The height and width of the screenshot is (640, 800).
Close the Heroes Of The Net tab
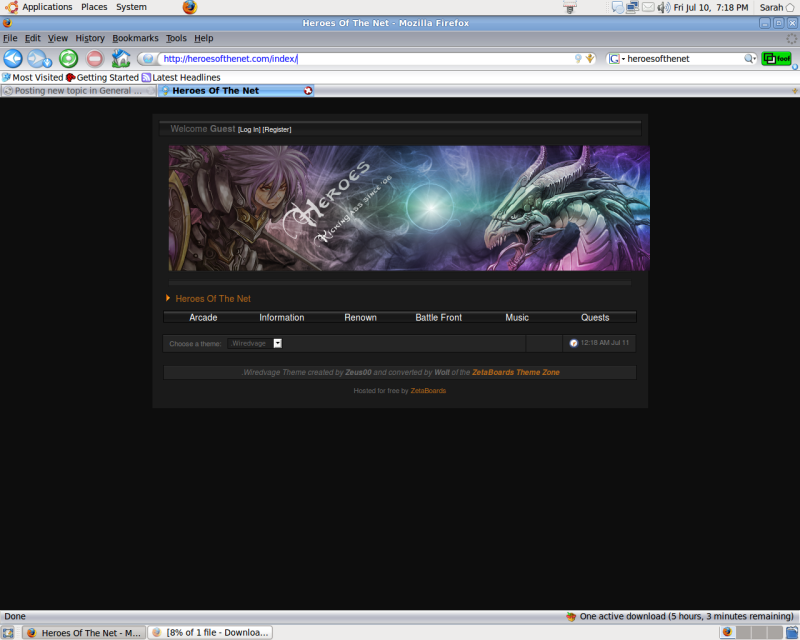[x=308, y=91]
